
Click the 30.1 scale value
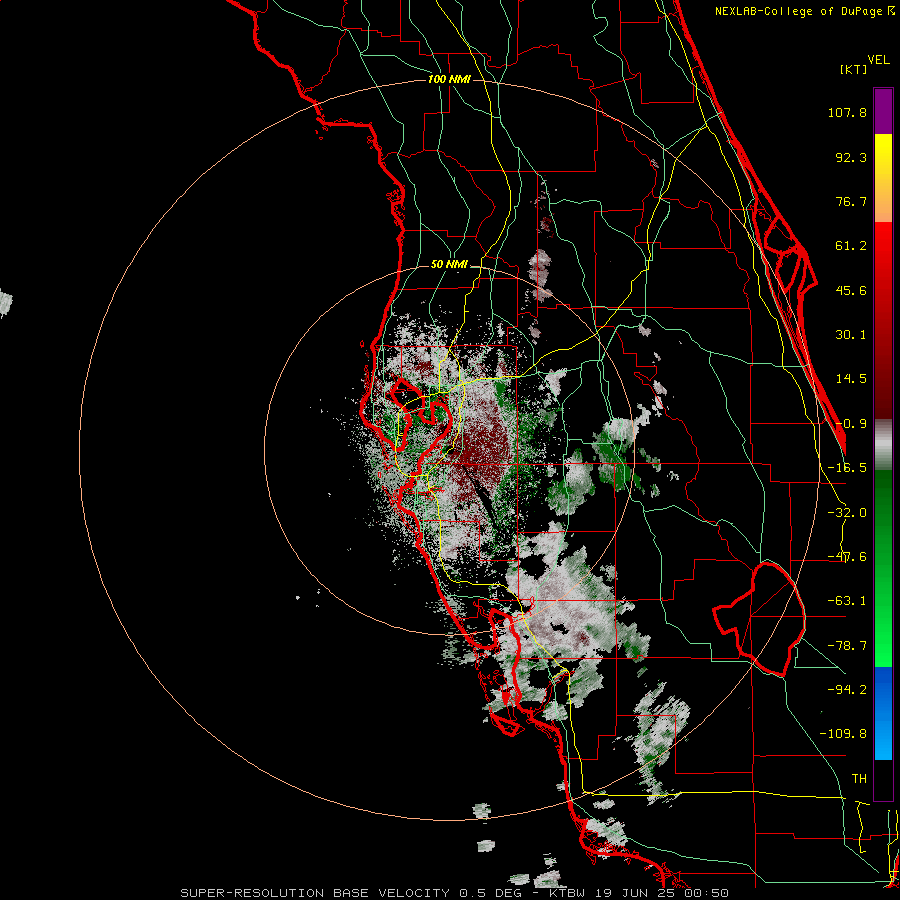coord(851,335)
